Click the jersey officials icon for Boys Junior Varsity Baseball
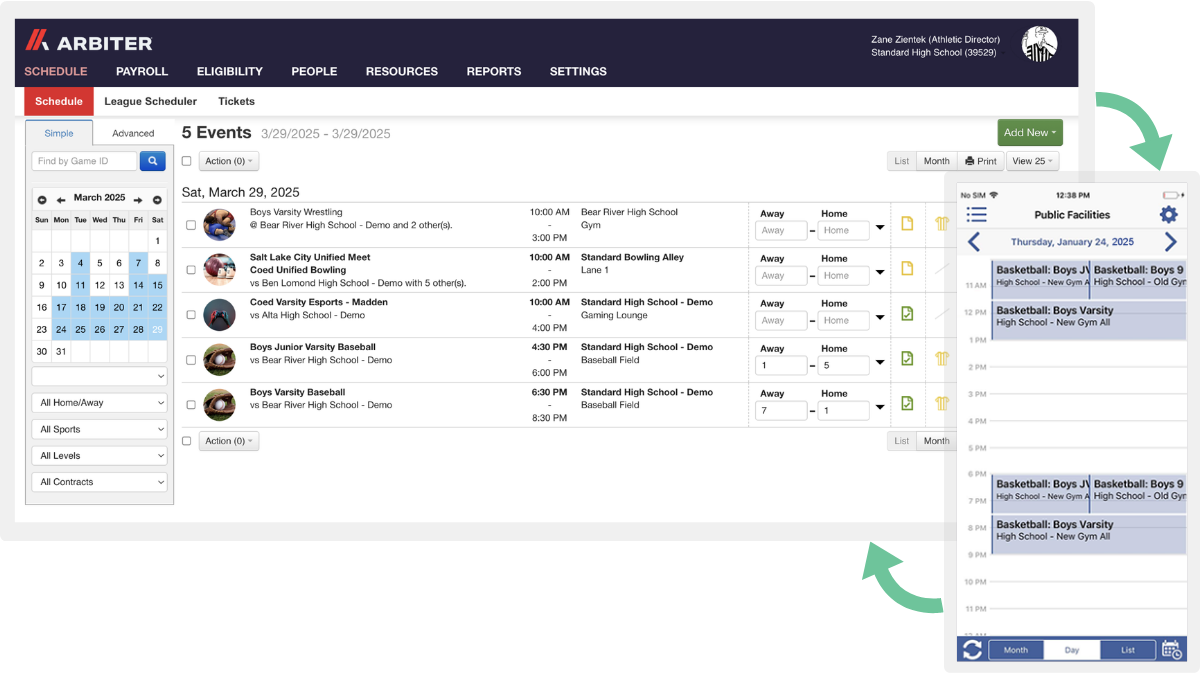The image size is (1200, 675). tap(941, 359)
